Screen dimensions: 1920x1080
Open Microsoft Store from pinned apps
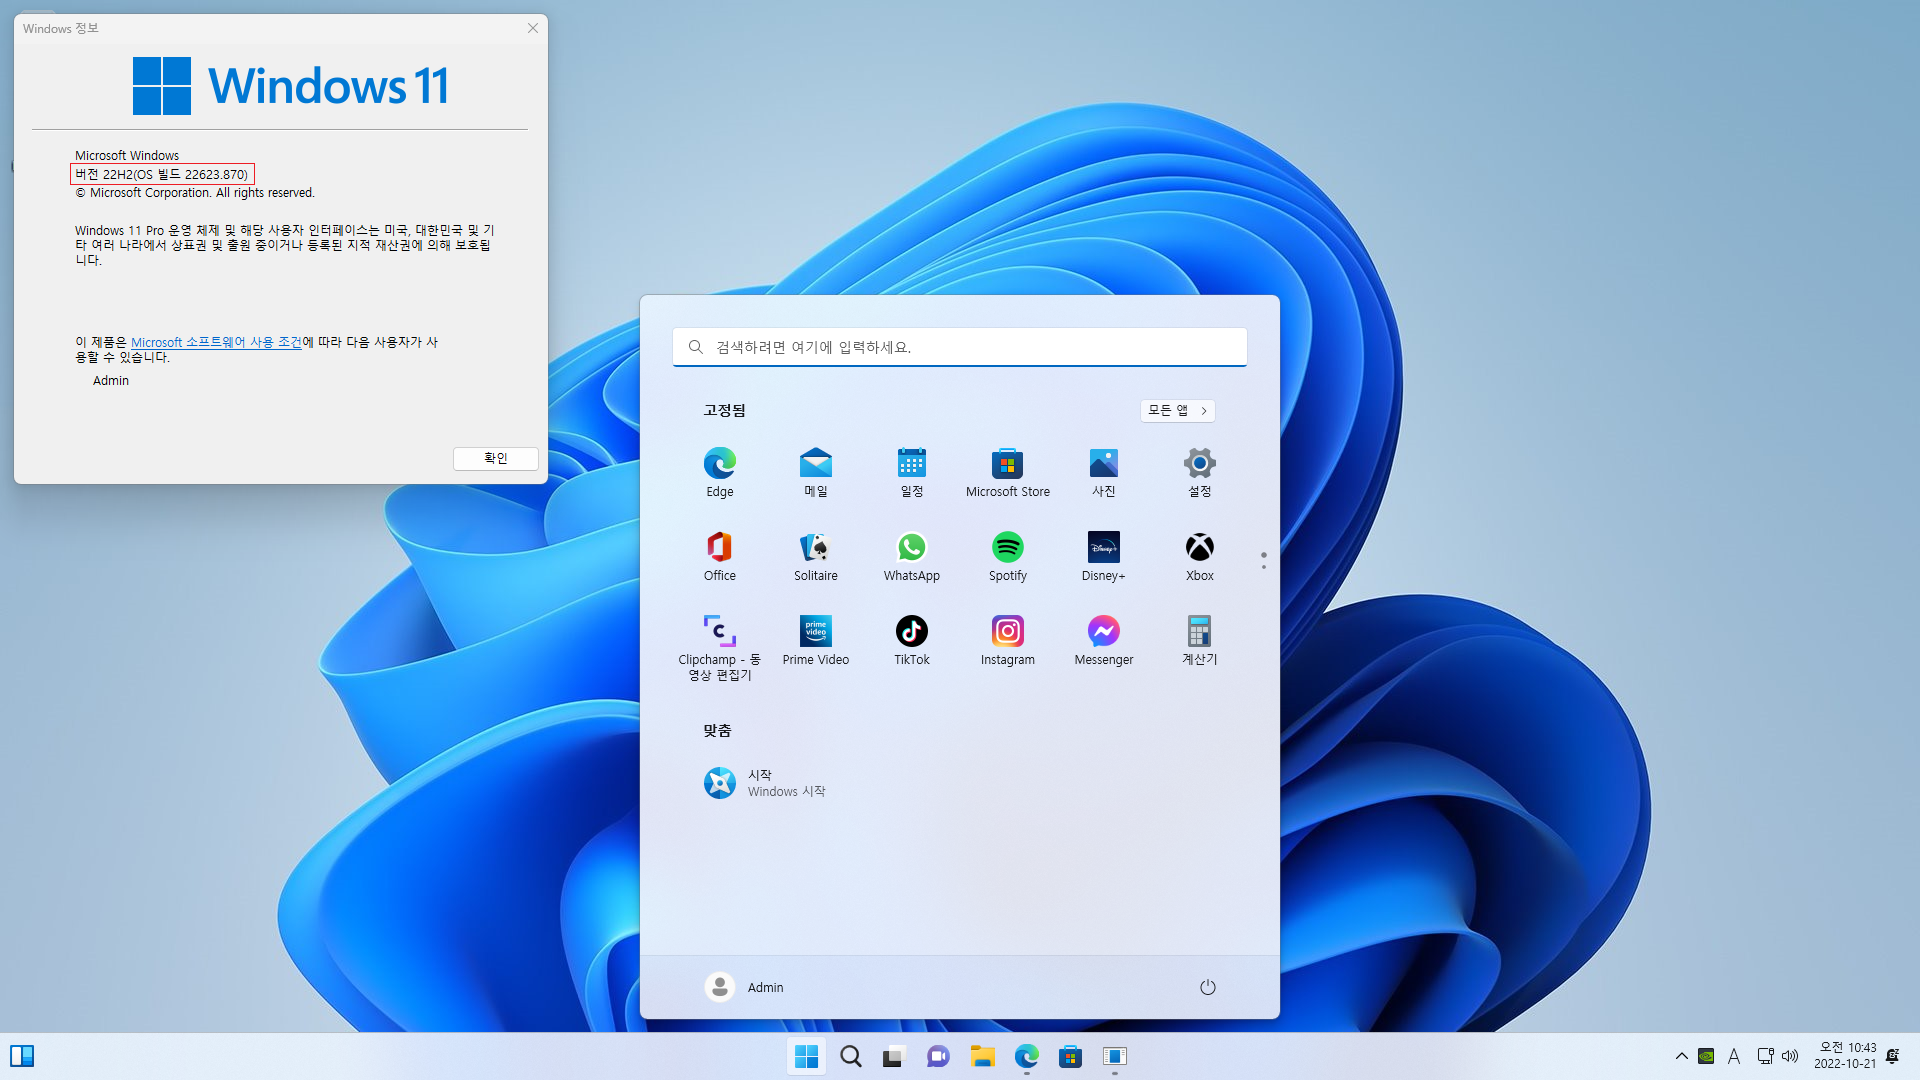click(x=1007, y=464)
